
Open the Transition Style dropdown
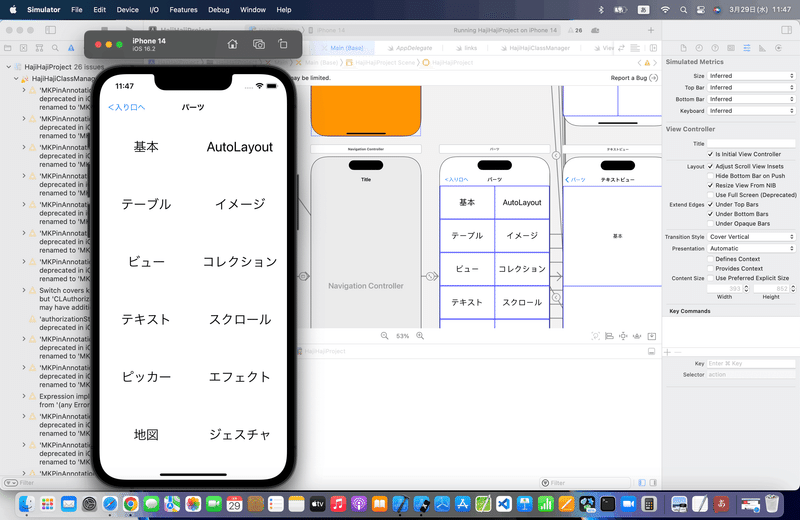click(x=751, y=237)
